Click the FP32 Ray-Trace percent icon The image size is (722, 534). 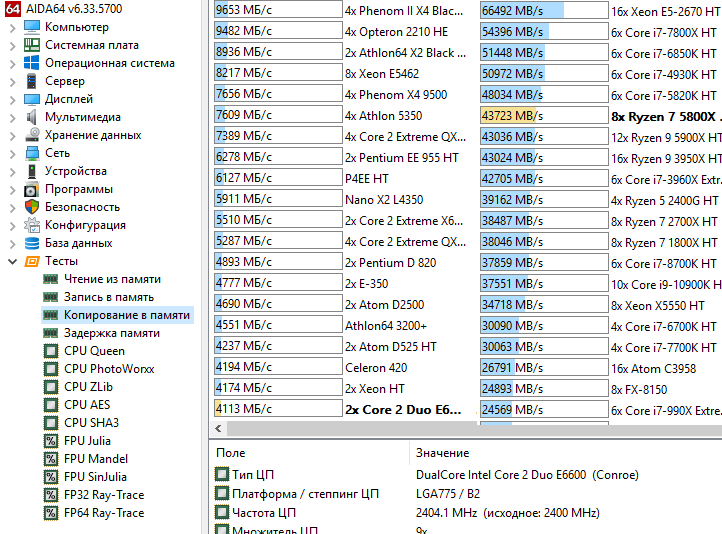click(51, 495)
